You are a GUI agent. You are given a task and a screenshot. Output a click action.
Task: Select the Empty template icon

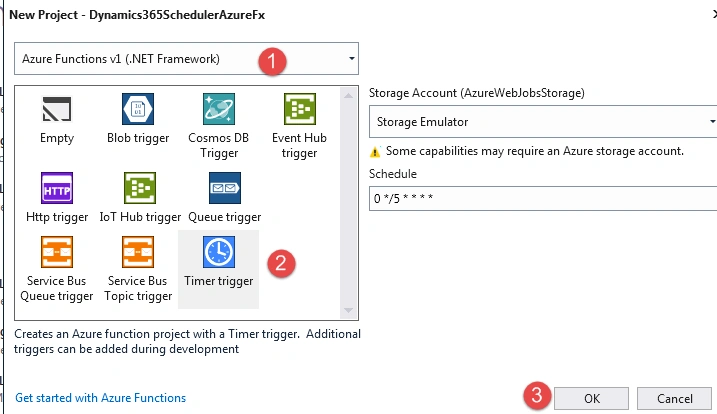[57, 109]
